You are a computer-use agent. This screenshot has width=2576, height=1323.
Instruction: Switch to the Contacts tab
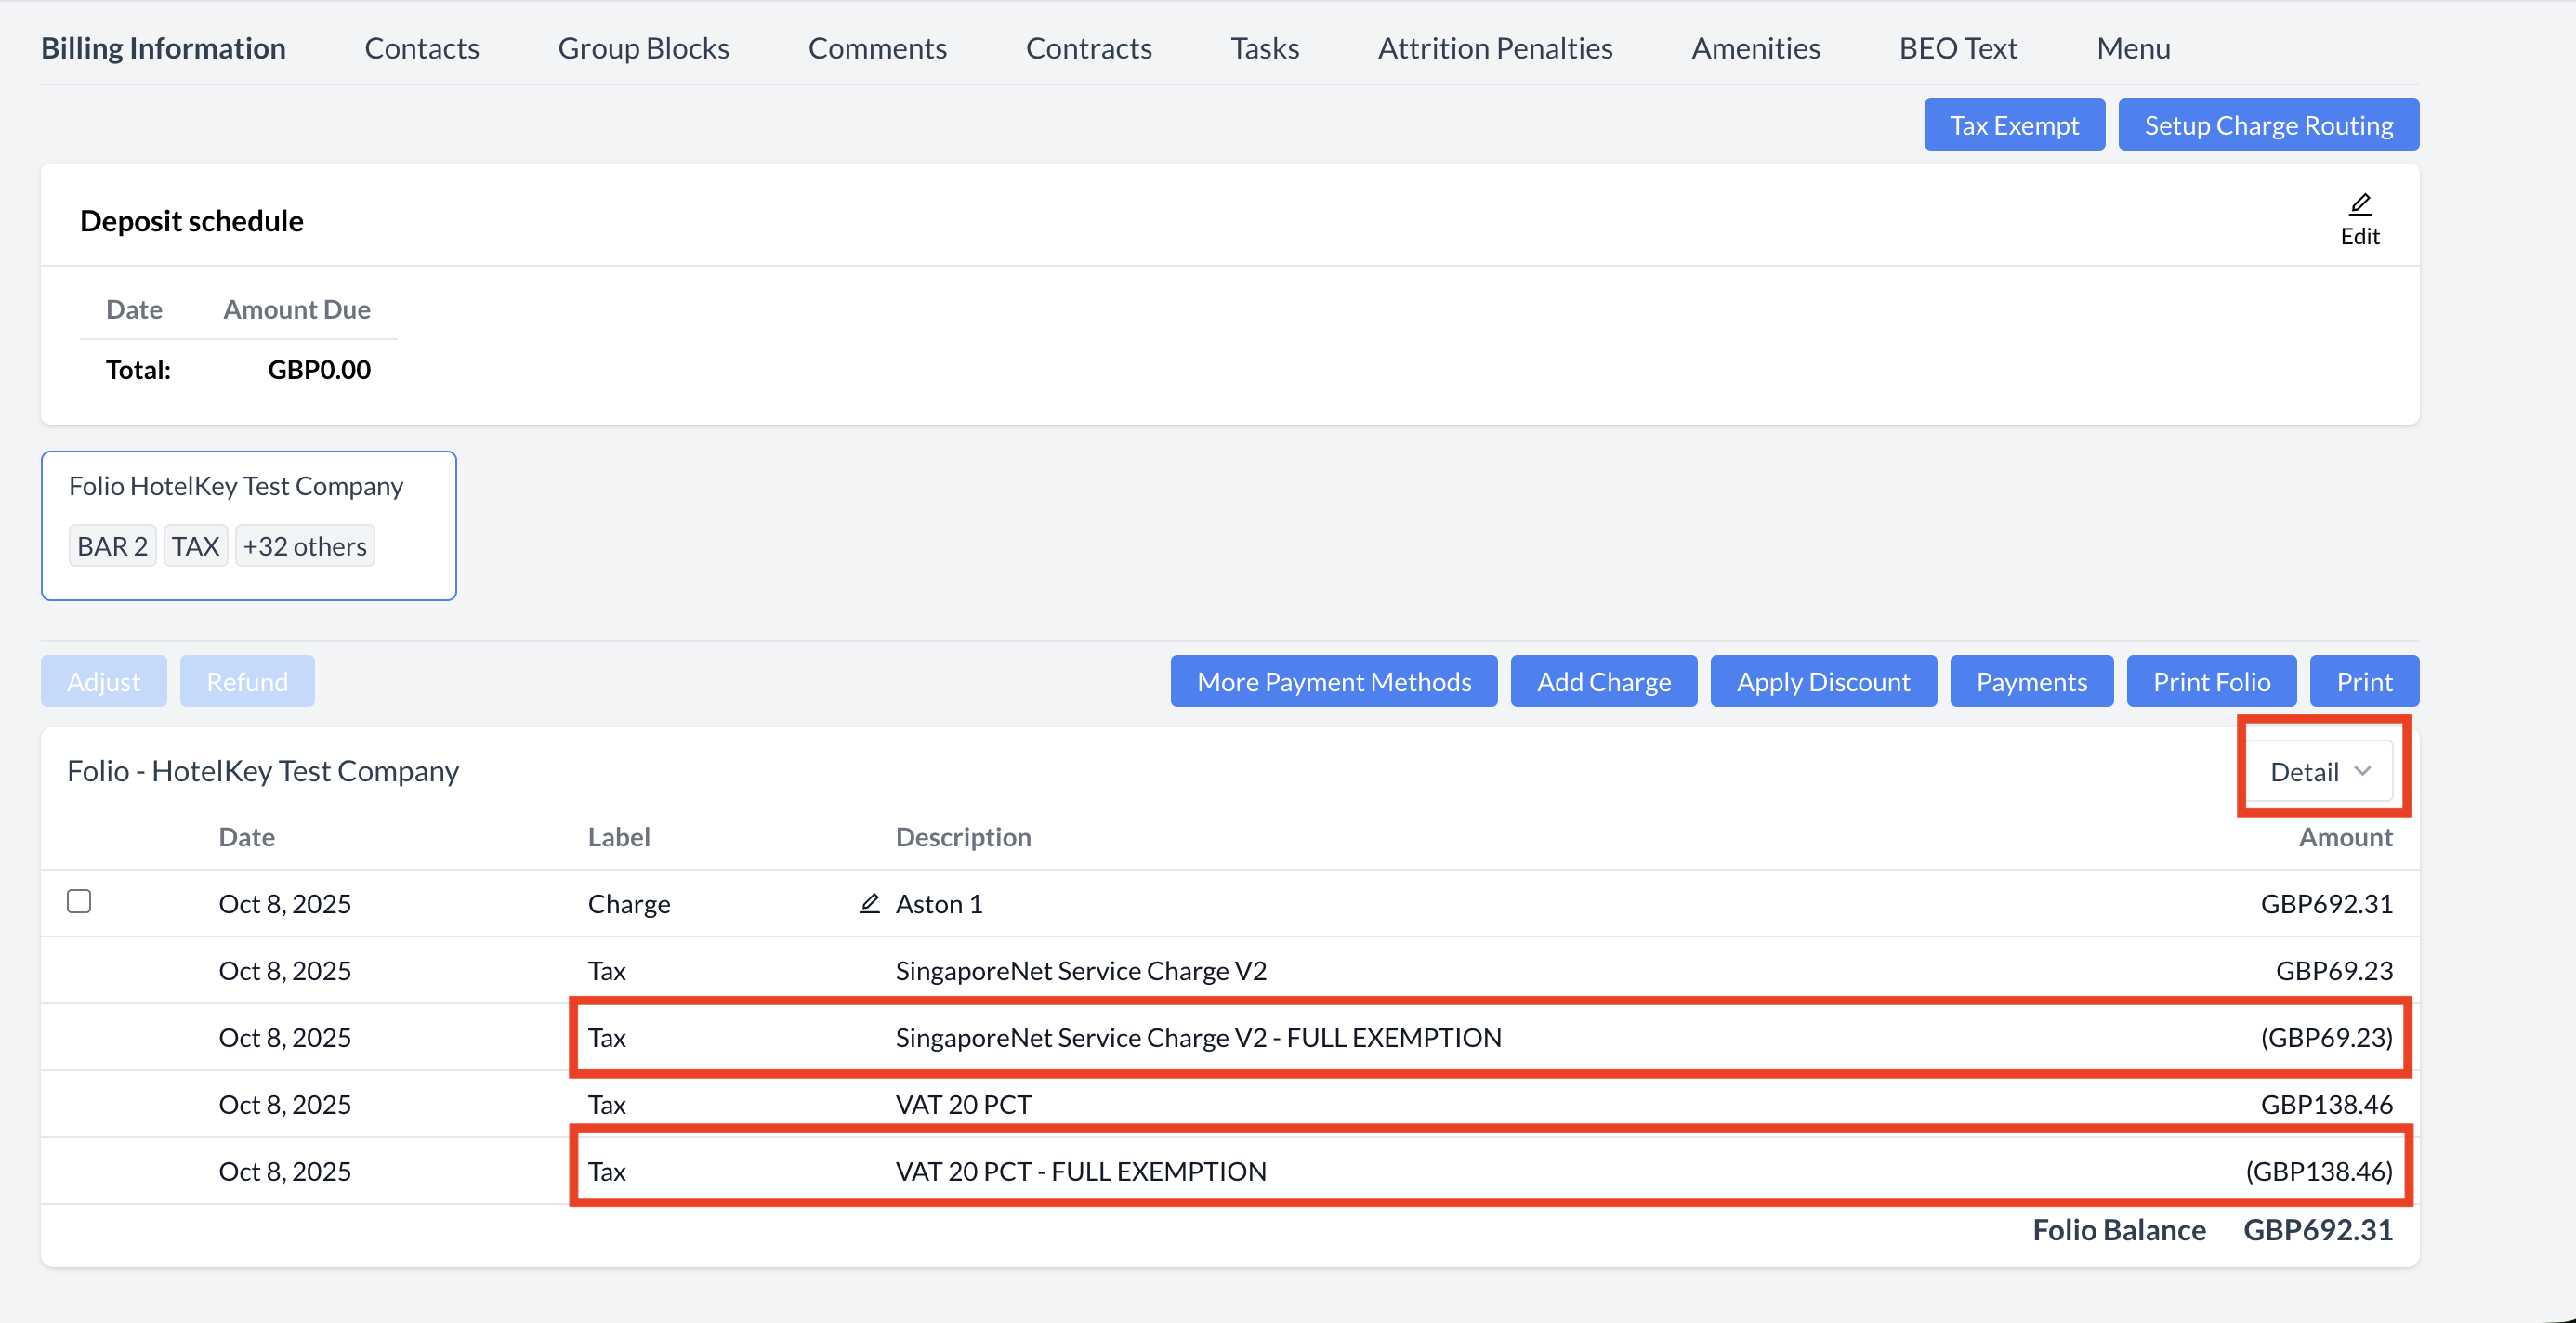421,48
